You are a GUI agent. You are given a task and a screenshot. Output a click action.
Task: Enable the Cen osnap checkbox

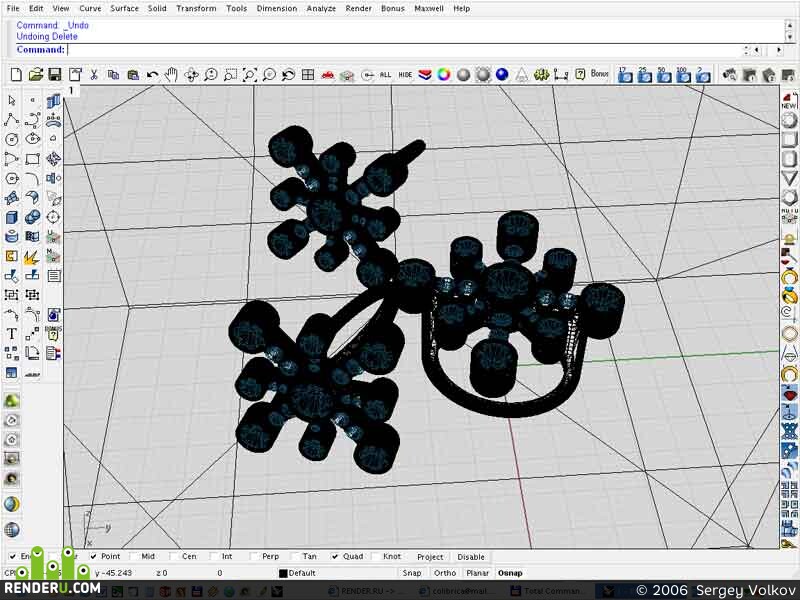(174, 557)
